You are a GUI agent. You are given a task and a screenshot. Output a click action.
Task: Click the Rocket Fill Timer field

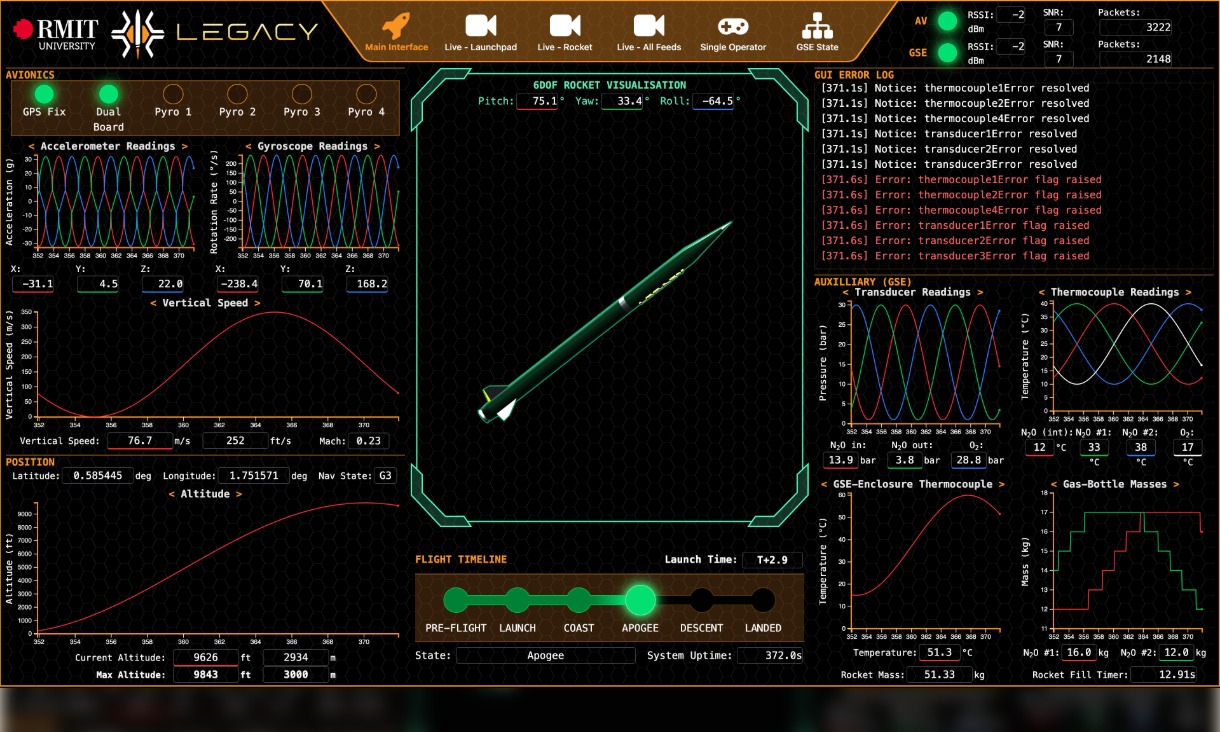[x=1164, y=675]
